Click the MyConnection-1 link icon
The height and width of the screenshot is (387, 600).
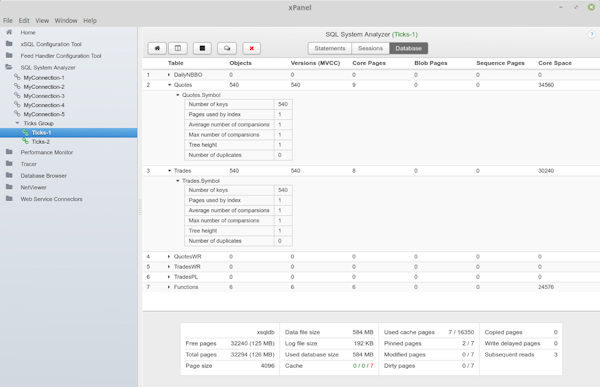(x=17, y=77)
